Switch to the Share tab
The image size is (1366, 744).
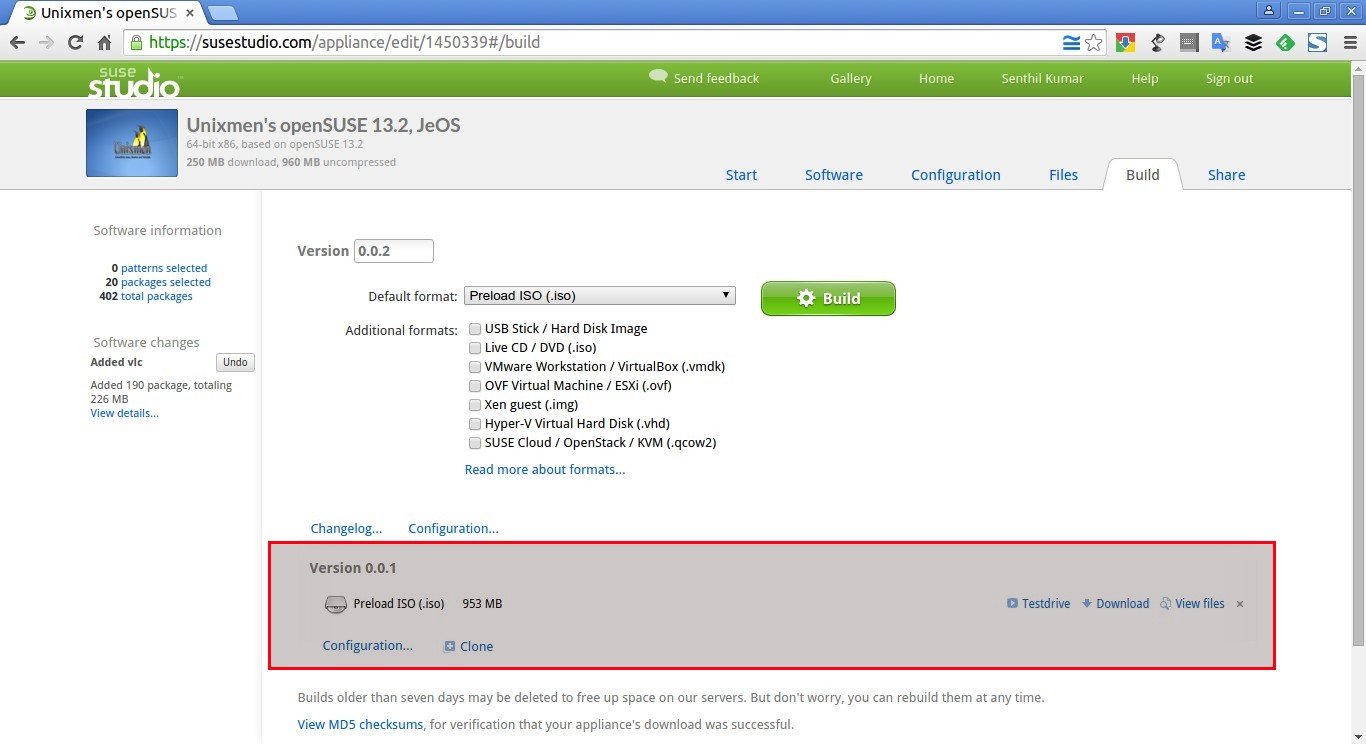coord(1227,175)
